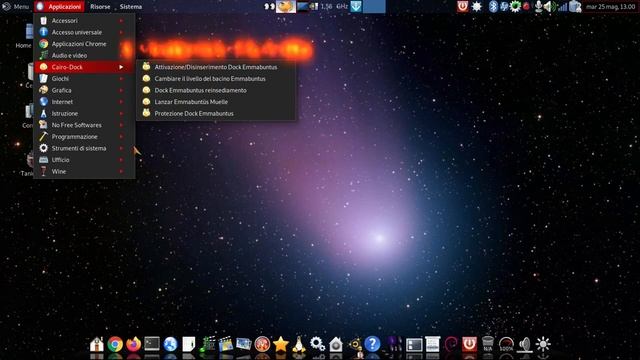The width and height of the screenshot is (640, 360).
Task: Choose Attivazione/Disinserimento Dock Emmabuntus
Action: click(x=216, y=67)
